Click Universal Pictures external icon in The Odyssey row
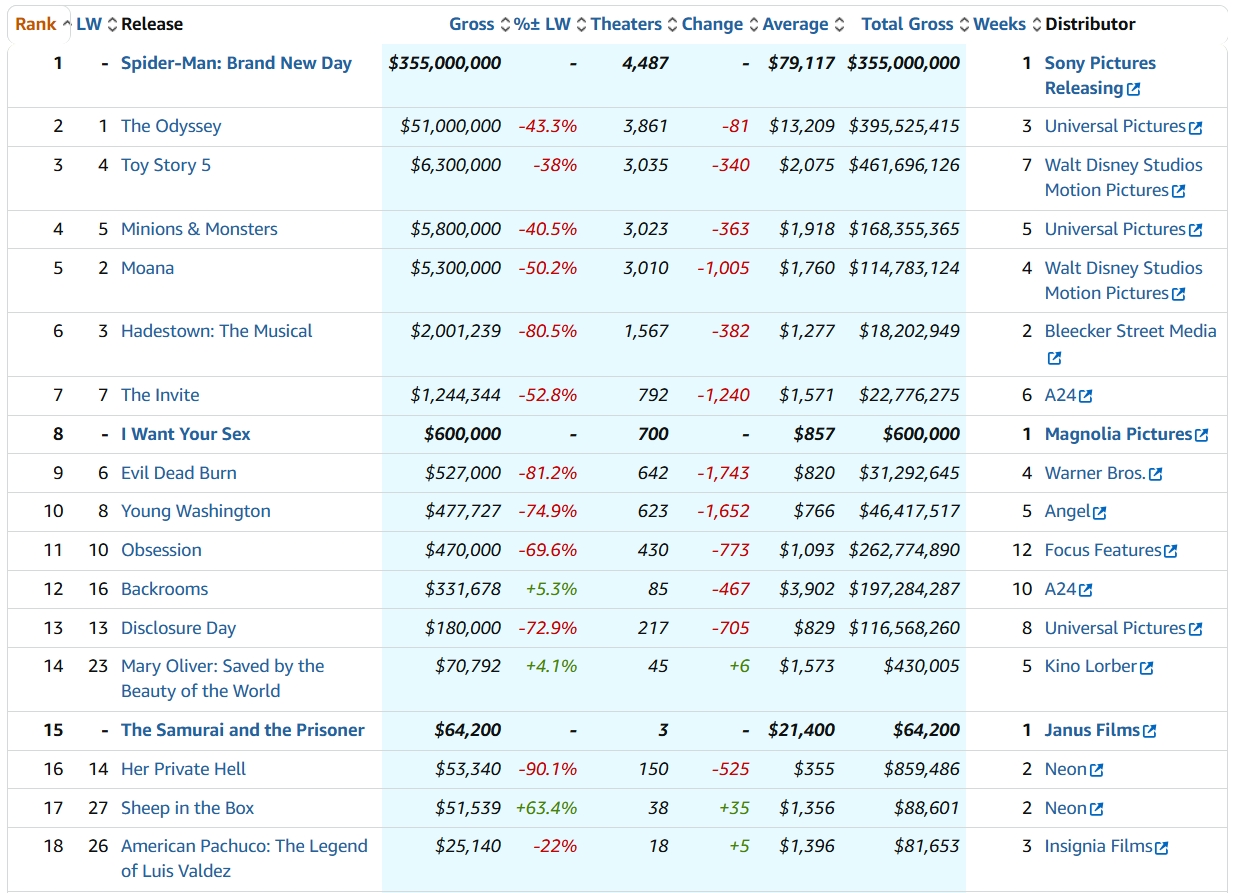 point(1195,127)
